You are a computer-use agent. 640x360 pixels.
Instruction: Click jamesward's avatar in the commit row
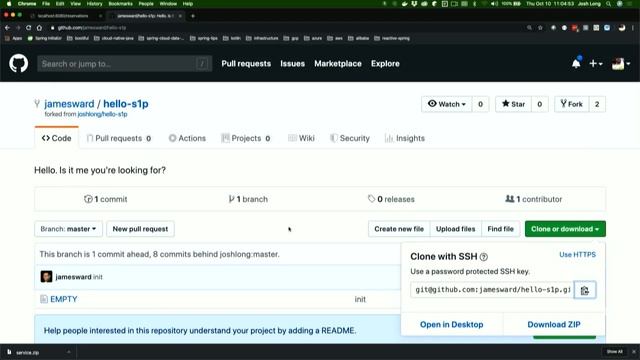[46, 276]
